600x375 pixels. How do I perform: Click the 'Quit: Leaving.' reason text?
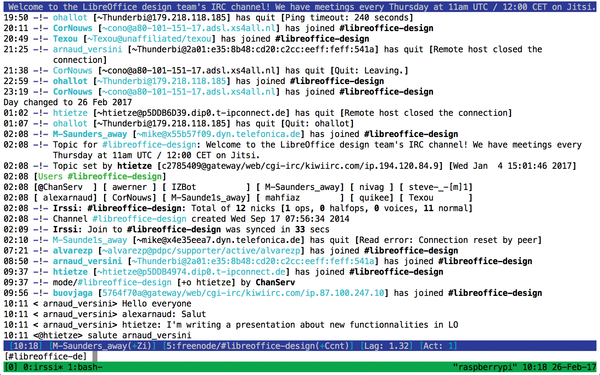click(x=369, y=71)
